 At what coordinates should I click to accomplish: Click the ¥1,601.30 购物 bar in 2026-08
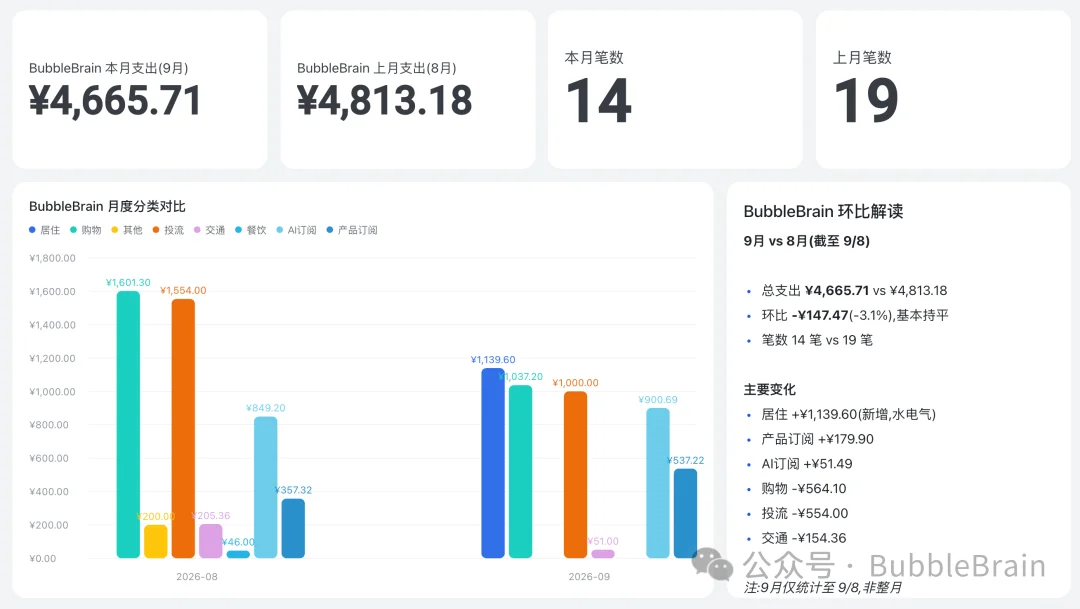pyautogui.click(x=128, y=424)
